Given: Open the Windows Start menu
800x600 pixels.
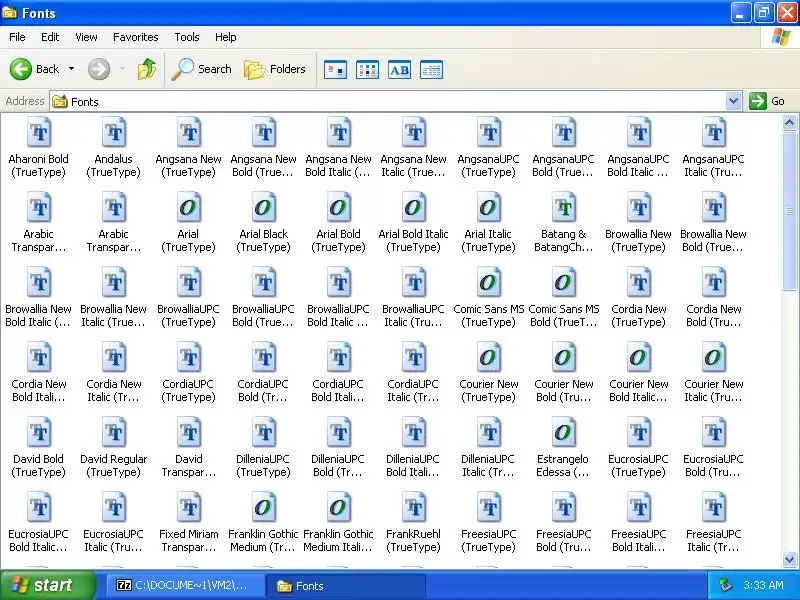Looking at the screenshot, I should [47, 585].
